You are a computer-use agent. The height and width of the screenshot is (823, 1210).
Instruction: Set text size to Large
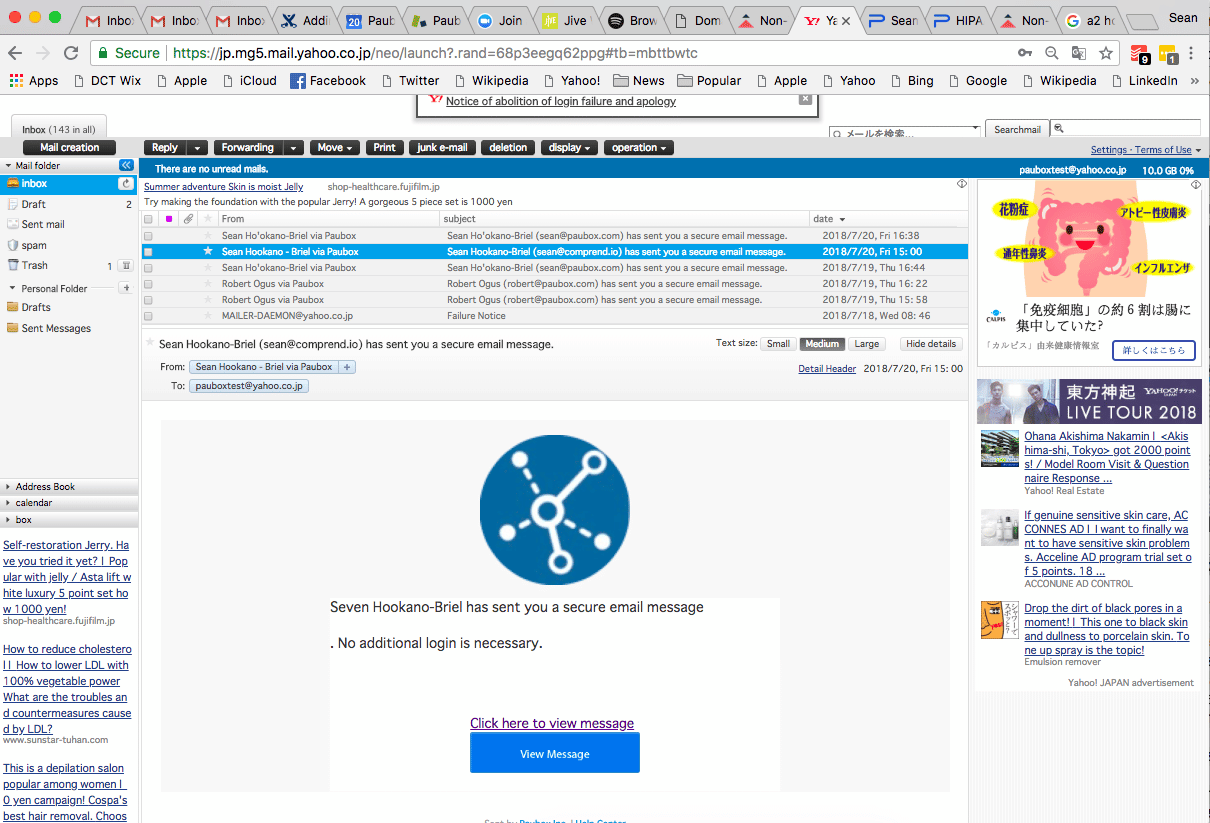867,344
